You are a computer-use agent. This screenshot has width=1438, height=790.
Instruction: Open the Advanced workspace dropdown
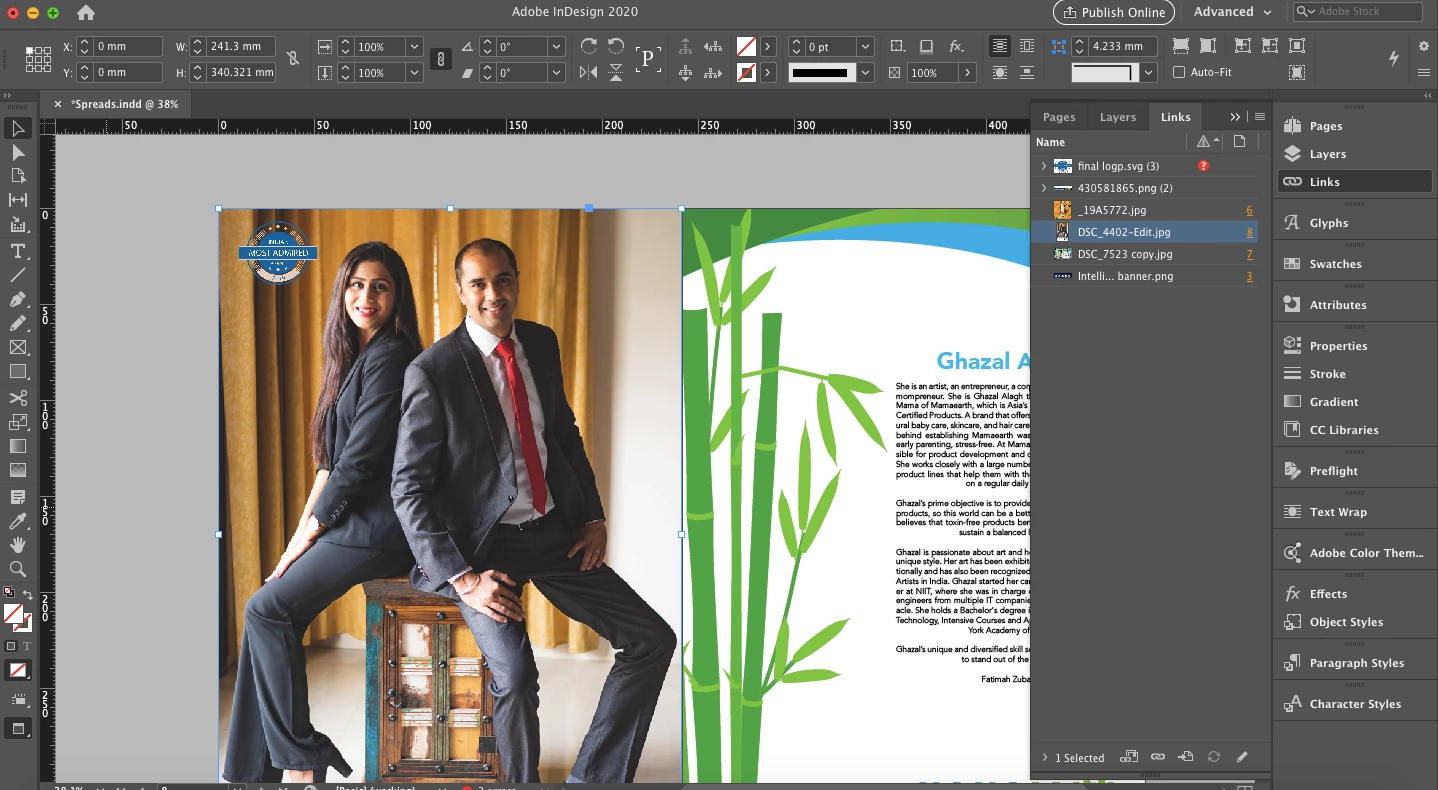pyautogui.click(x=1232, y=12)
